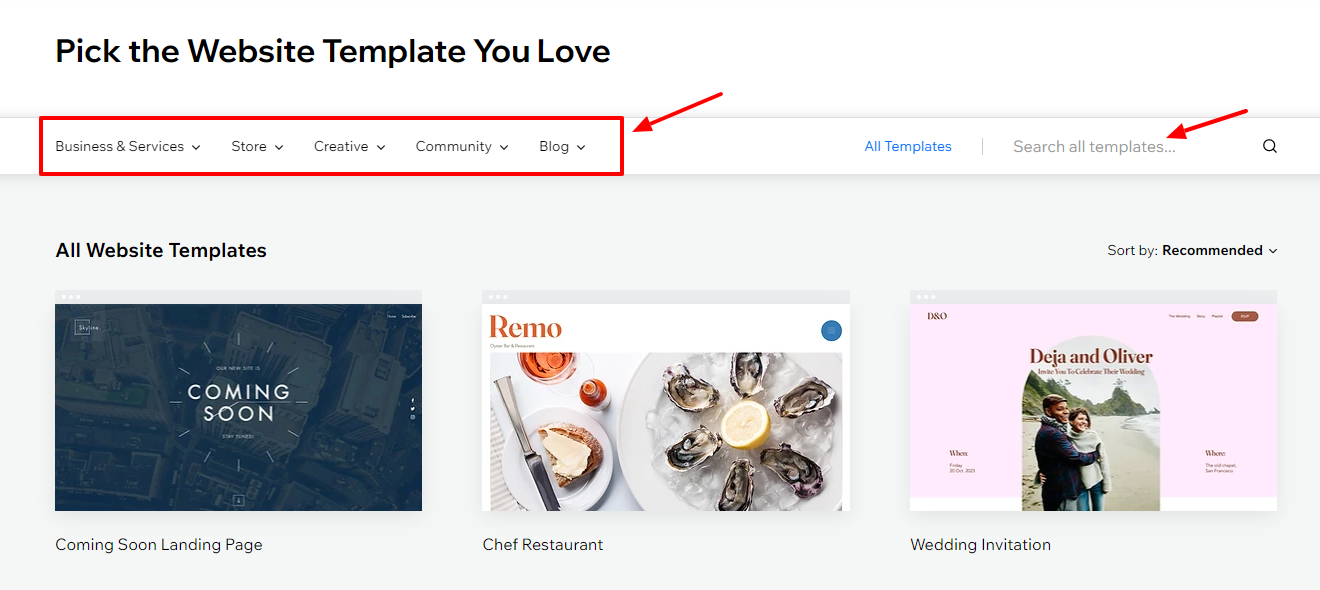Screen dimensions: 1320x590
Task: Click the blue menu icon on Remo template
Action: 831,330
